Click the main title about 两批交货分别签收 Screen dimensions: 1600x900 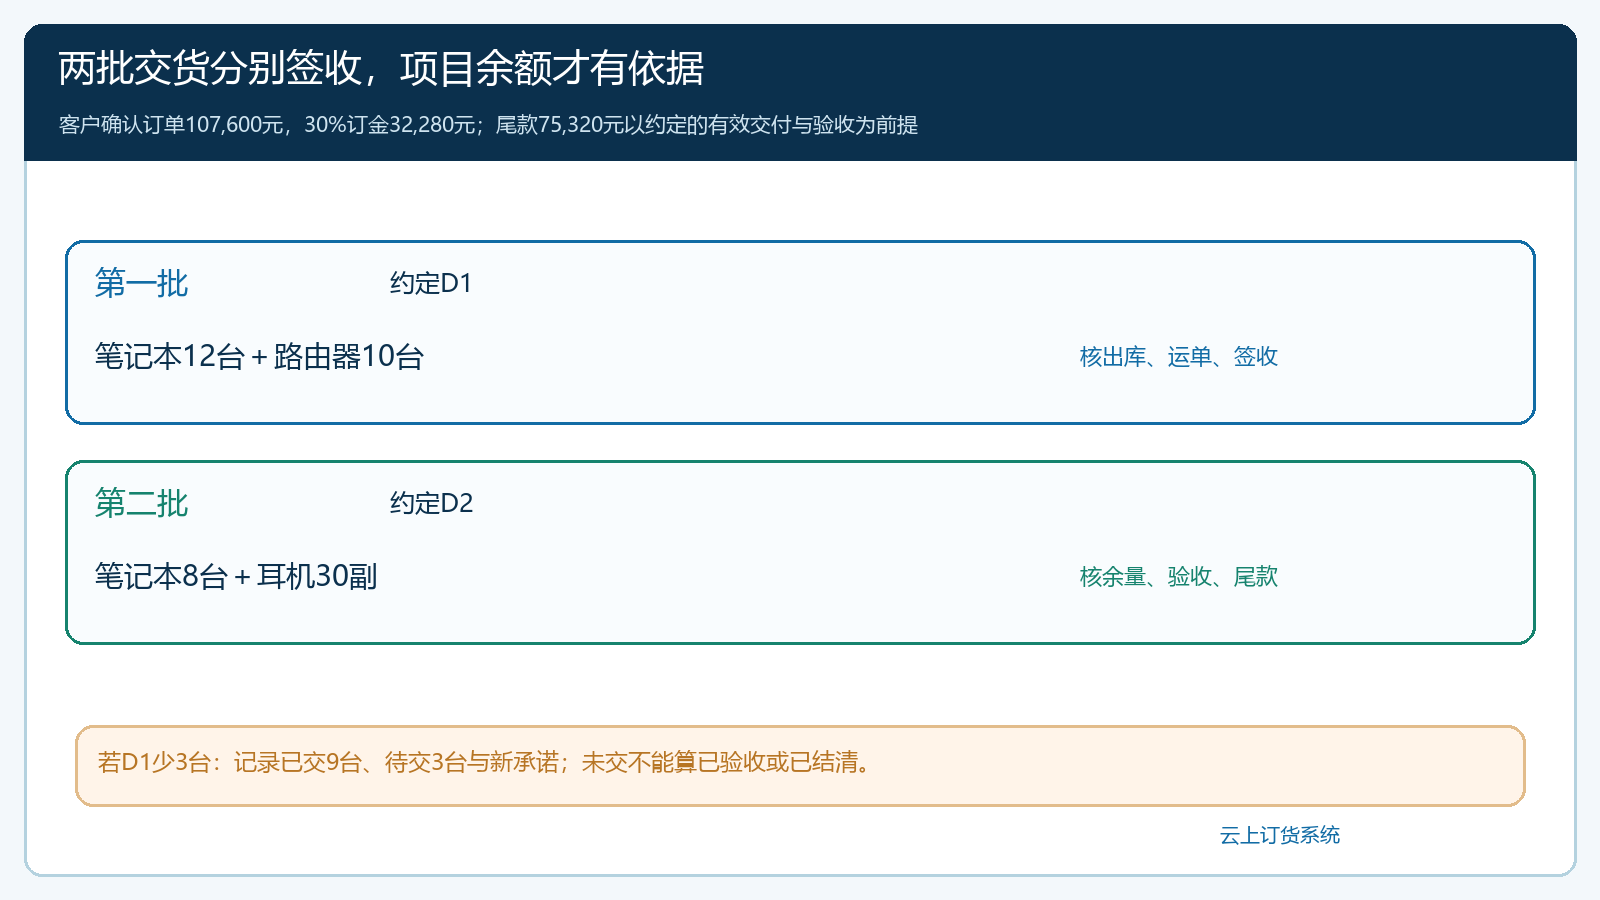[381, 68]
